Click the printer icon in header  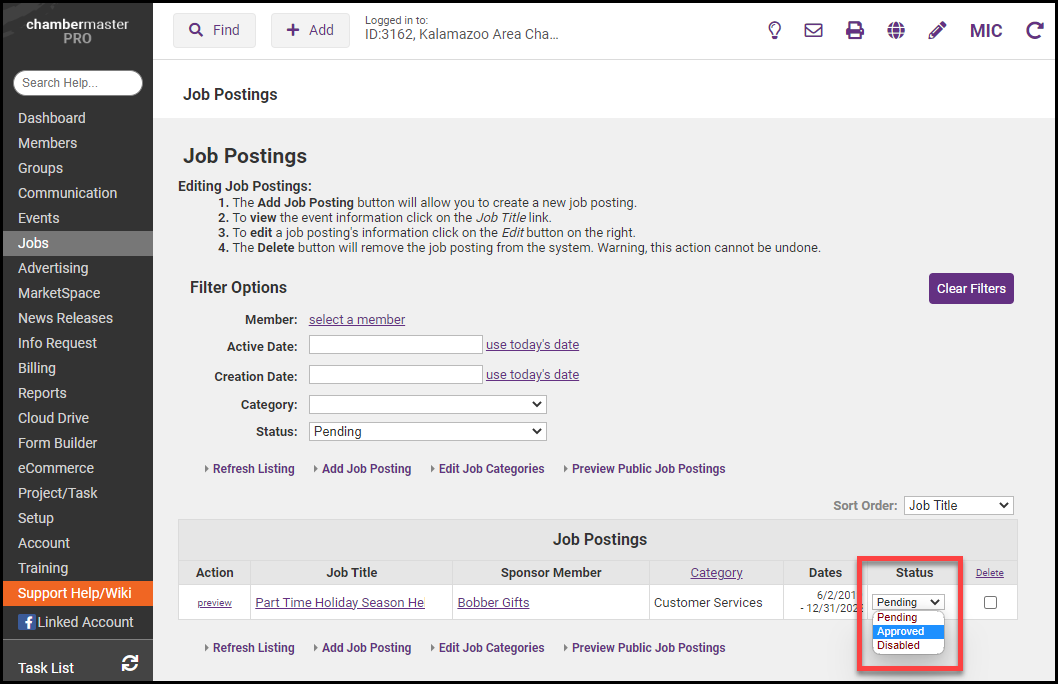[x=855, y=30]
